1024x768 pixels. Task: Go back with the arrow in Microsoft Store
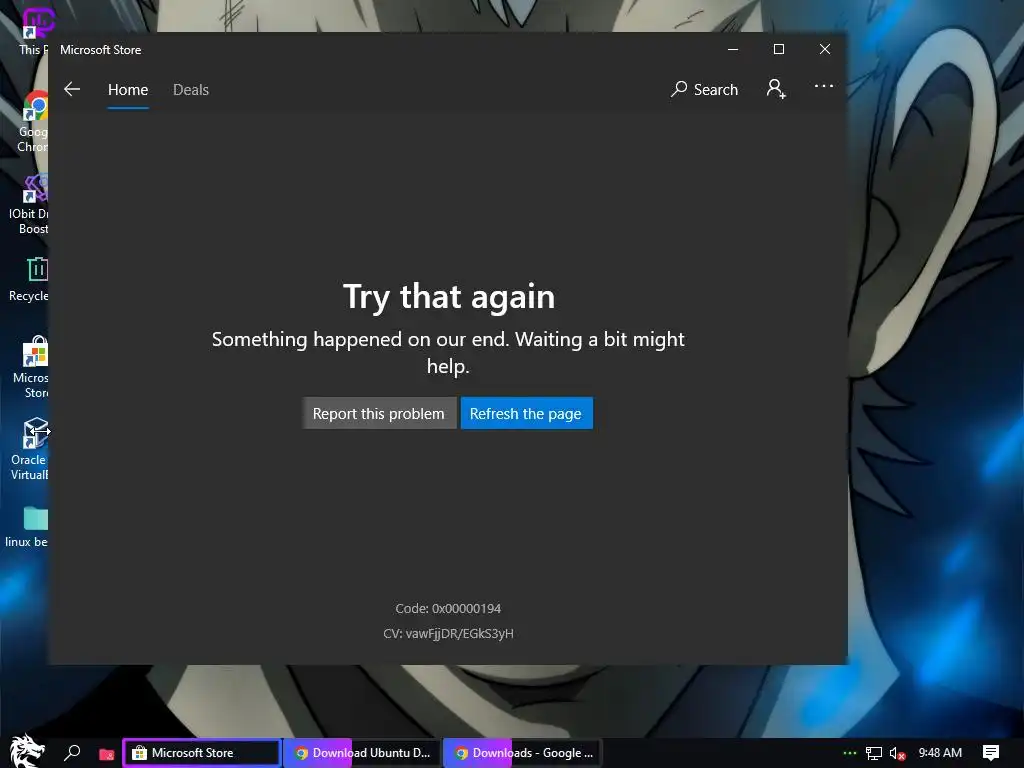pyautogui.click(x=72, y=89)
